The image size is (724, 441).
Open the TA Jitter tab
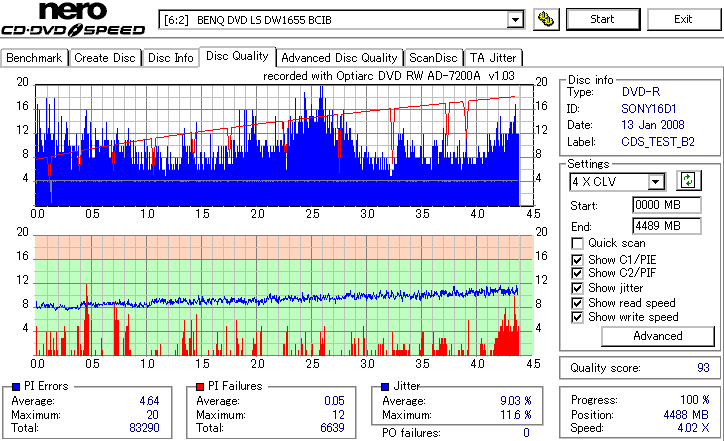tap(493, 58)
